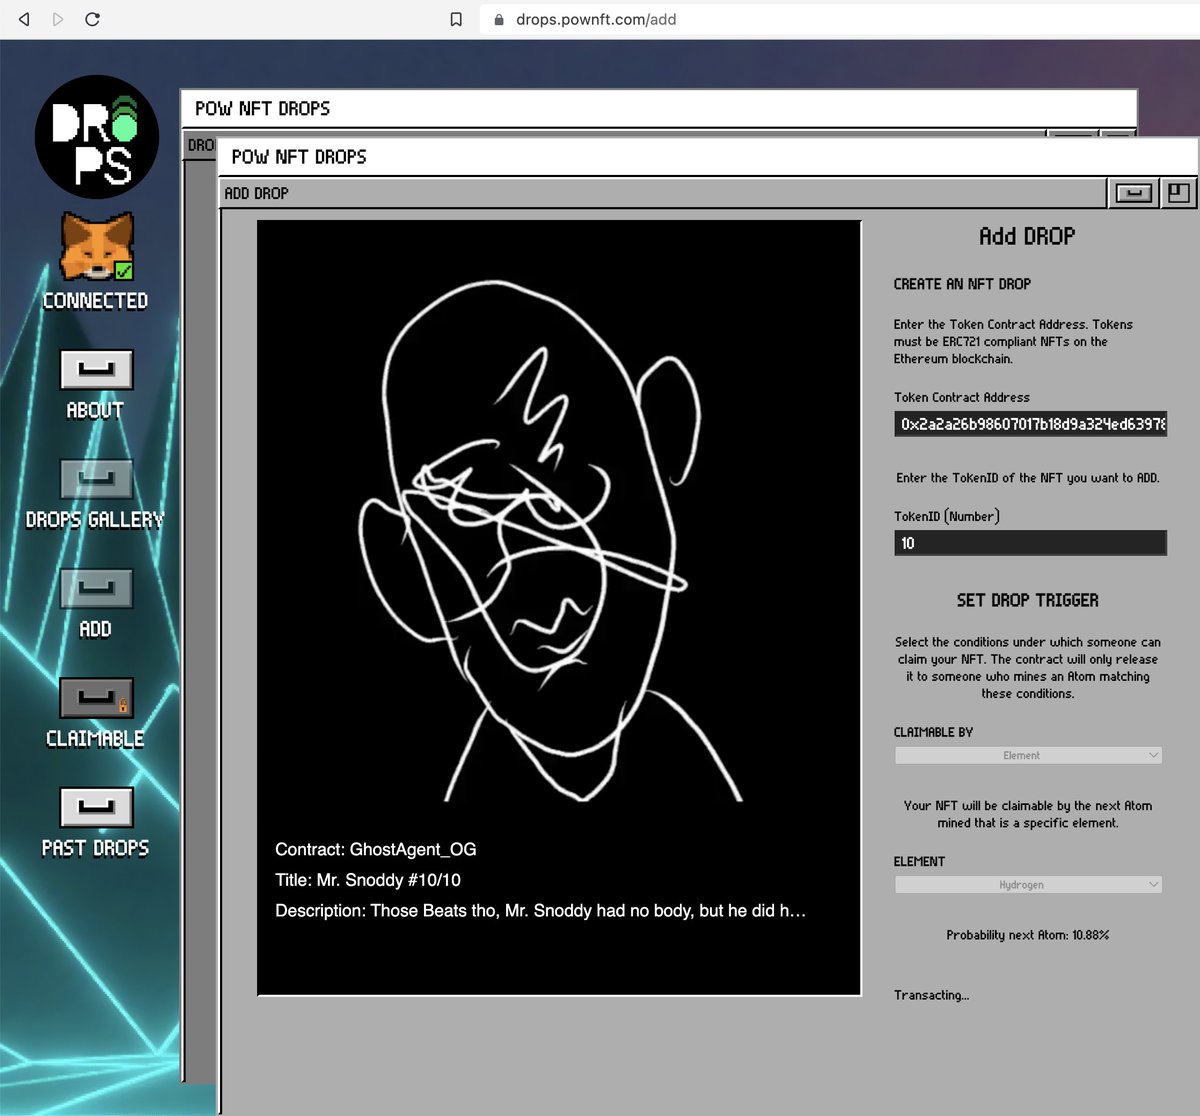1200x1116 pixels.
Task: Maximize the ADD DROP window
Action: pos(1179,193)
